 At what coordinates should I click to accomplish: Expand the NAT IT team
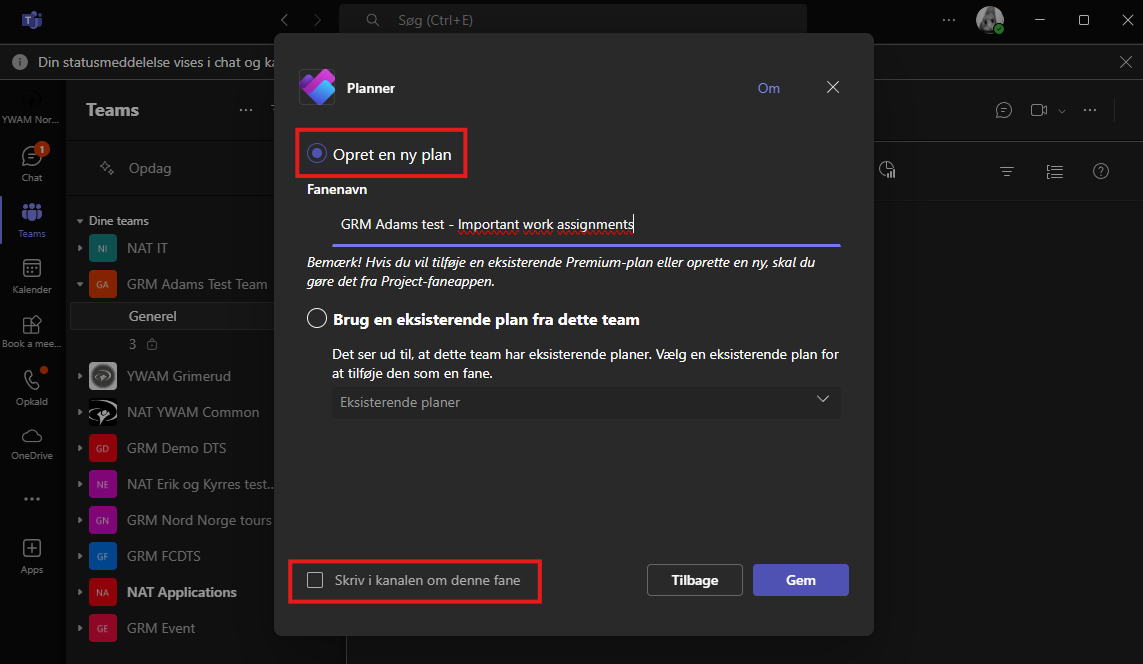point(80,248)
